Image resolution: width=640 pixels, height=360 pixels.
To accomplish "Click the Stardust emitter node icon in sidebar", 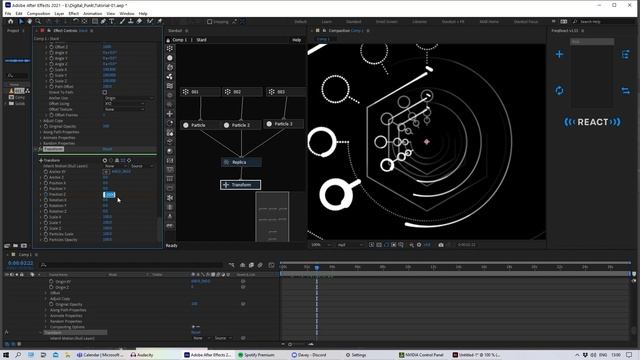I will [x=170, y=49].
